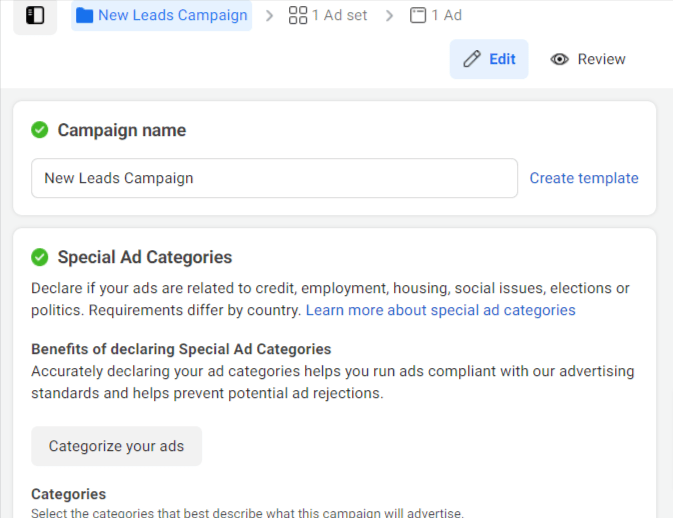Viewport: 673px width, 518px height.
Task: Switch to Edit mode
Action: click(x=502, y=59)
